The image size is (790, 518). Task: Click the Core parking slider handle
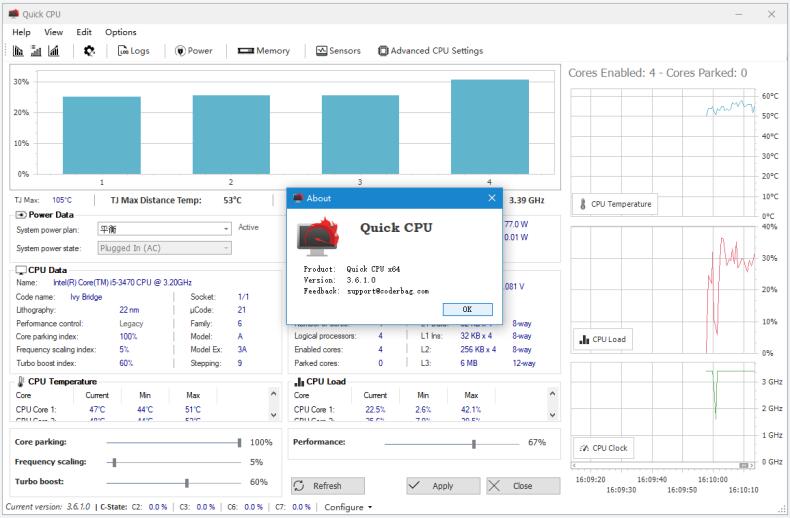239,442
